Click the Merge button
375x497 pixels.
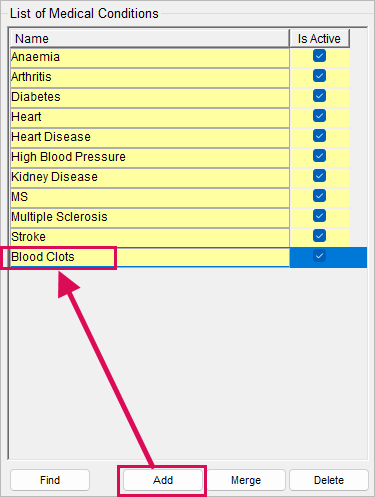(246, 480)
